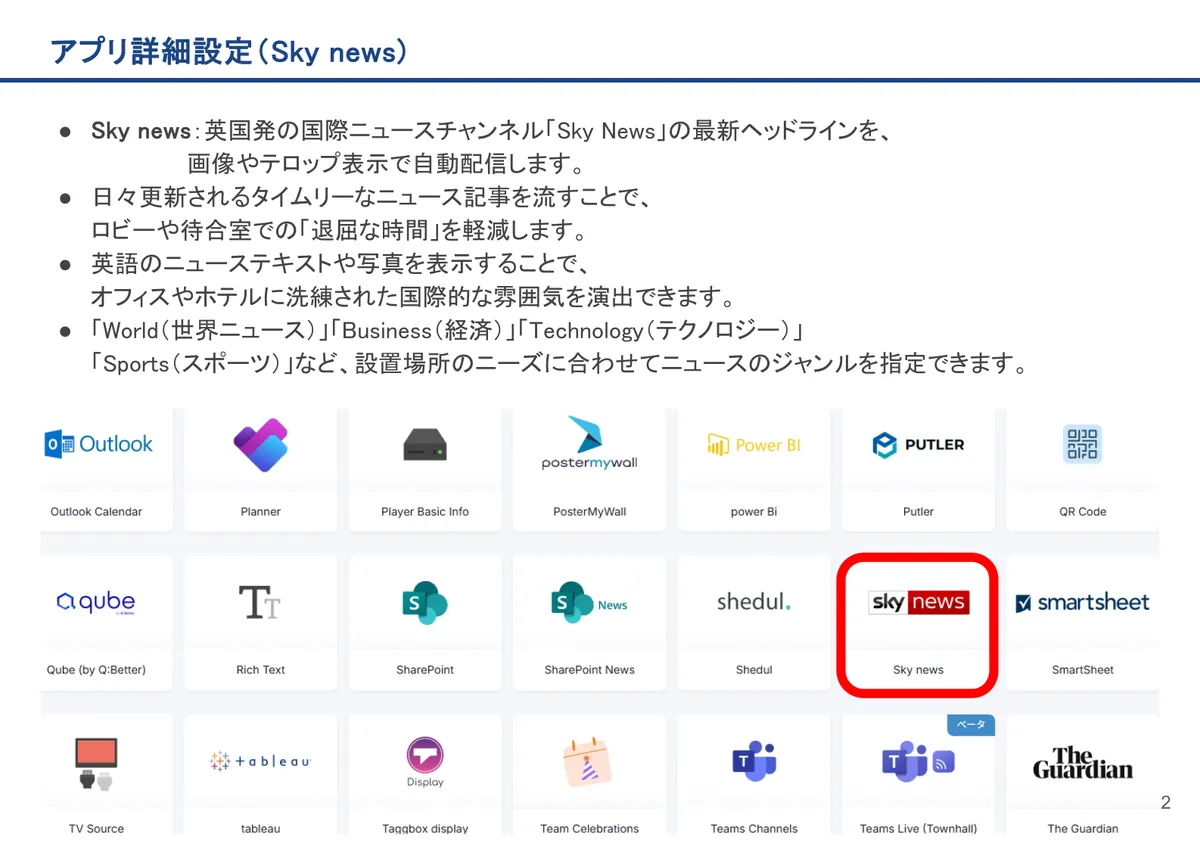Click the 'SmartSheet' caption text
This screenshot has height=849, width=1200.
(x=1082, y=670)
